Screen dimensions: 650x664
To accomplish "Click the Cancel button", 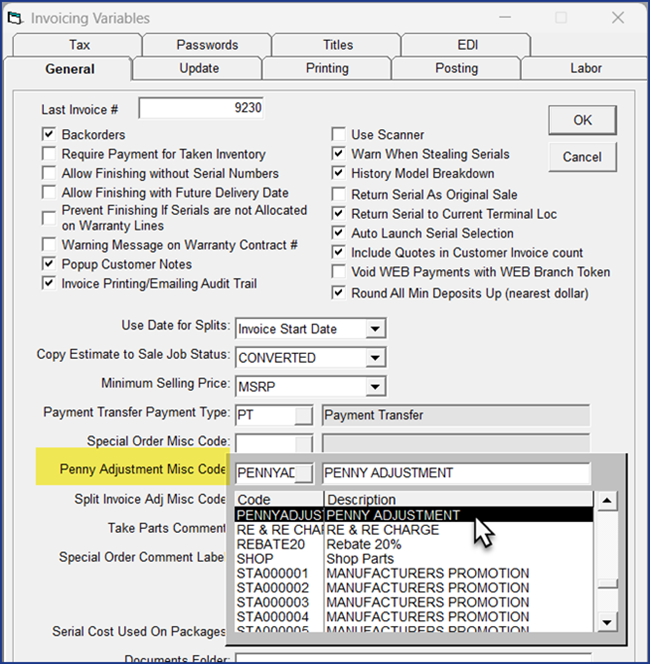I will click(x=581, y=157).
